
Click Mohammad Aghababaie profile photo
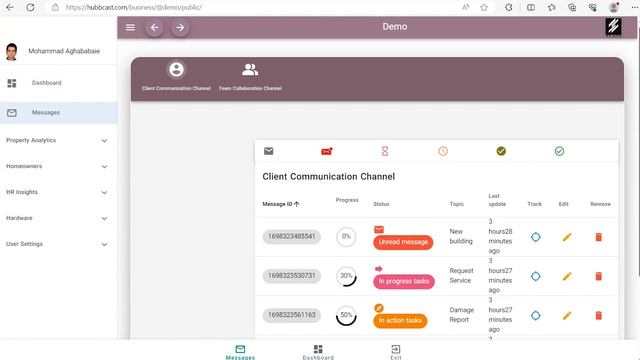11,51
